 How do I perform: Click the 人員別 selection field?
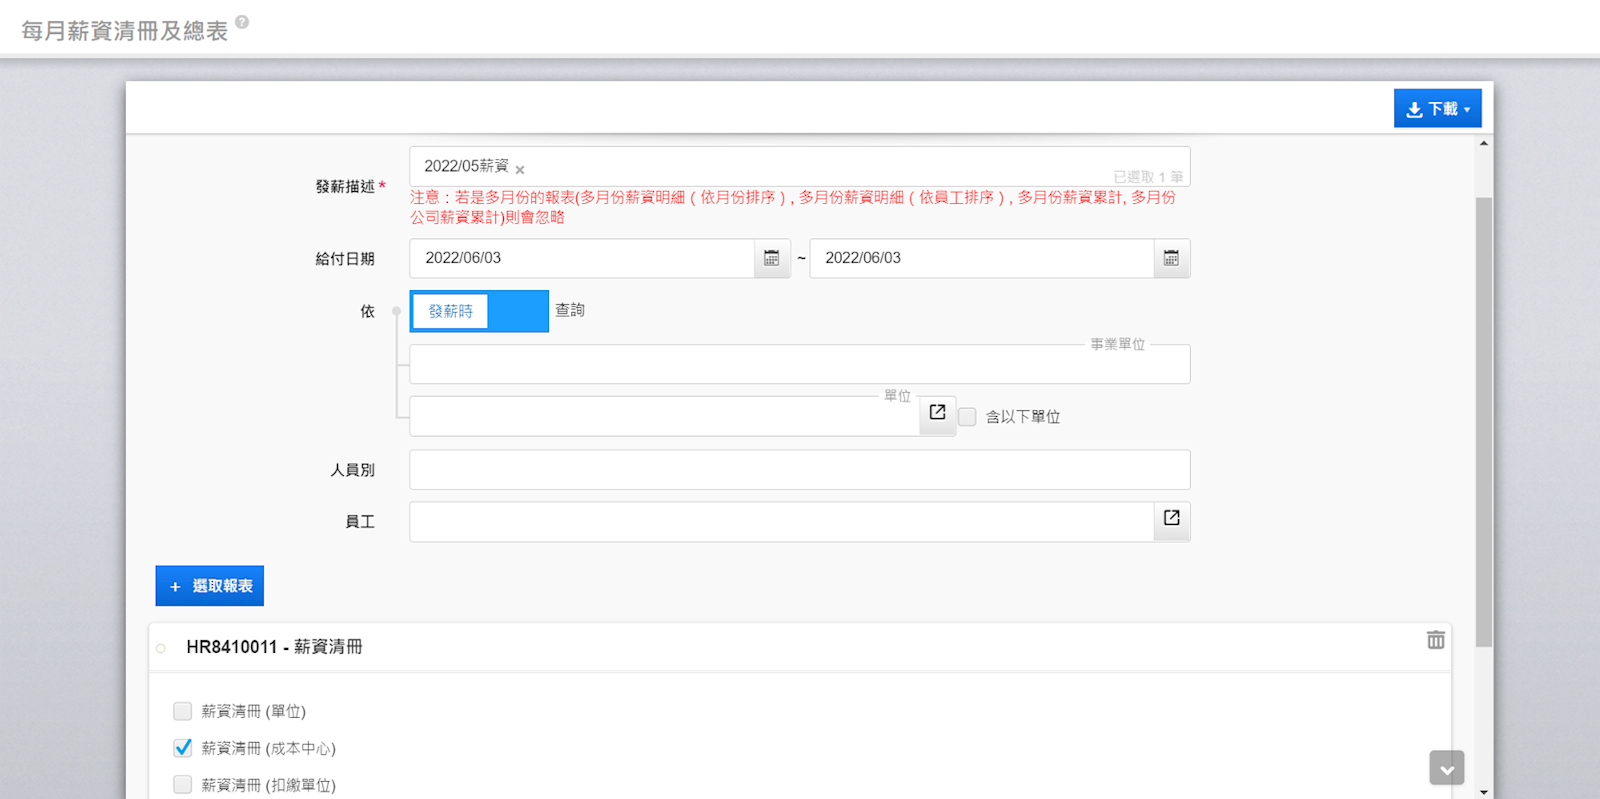click(798, 470)
